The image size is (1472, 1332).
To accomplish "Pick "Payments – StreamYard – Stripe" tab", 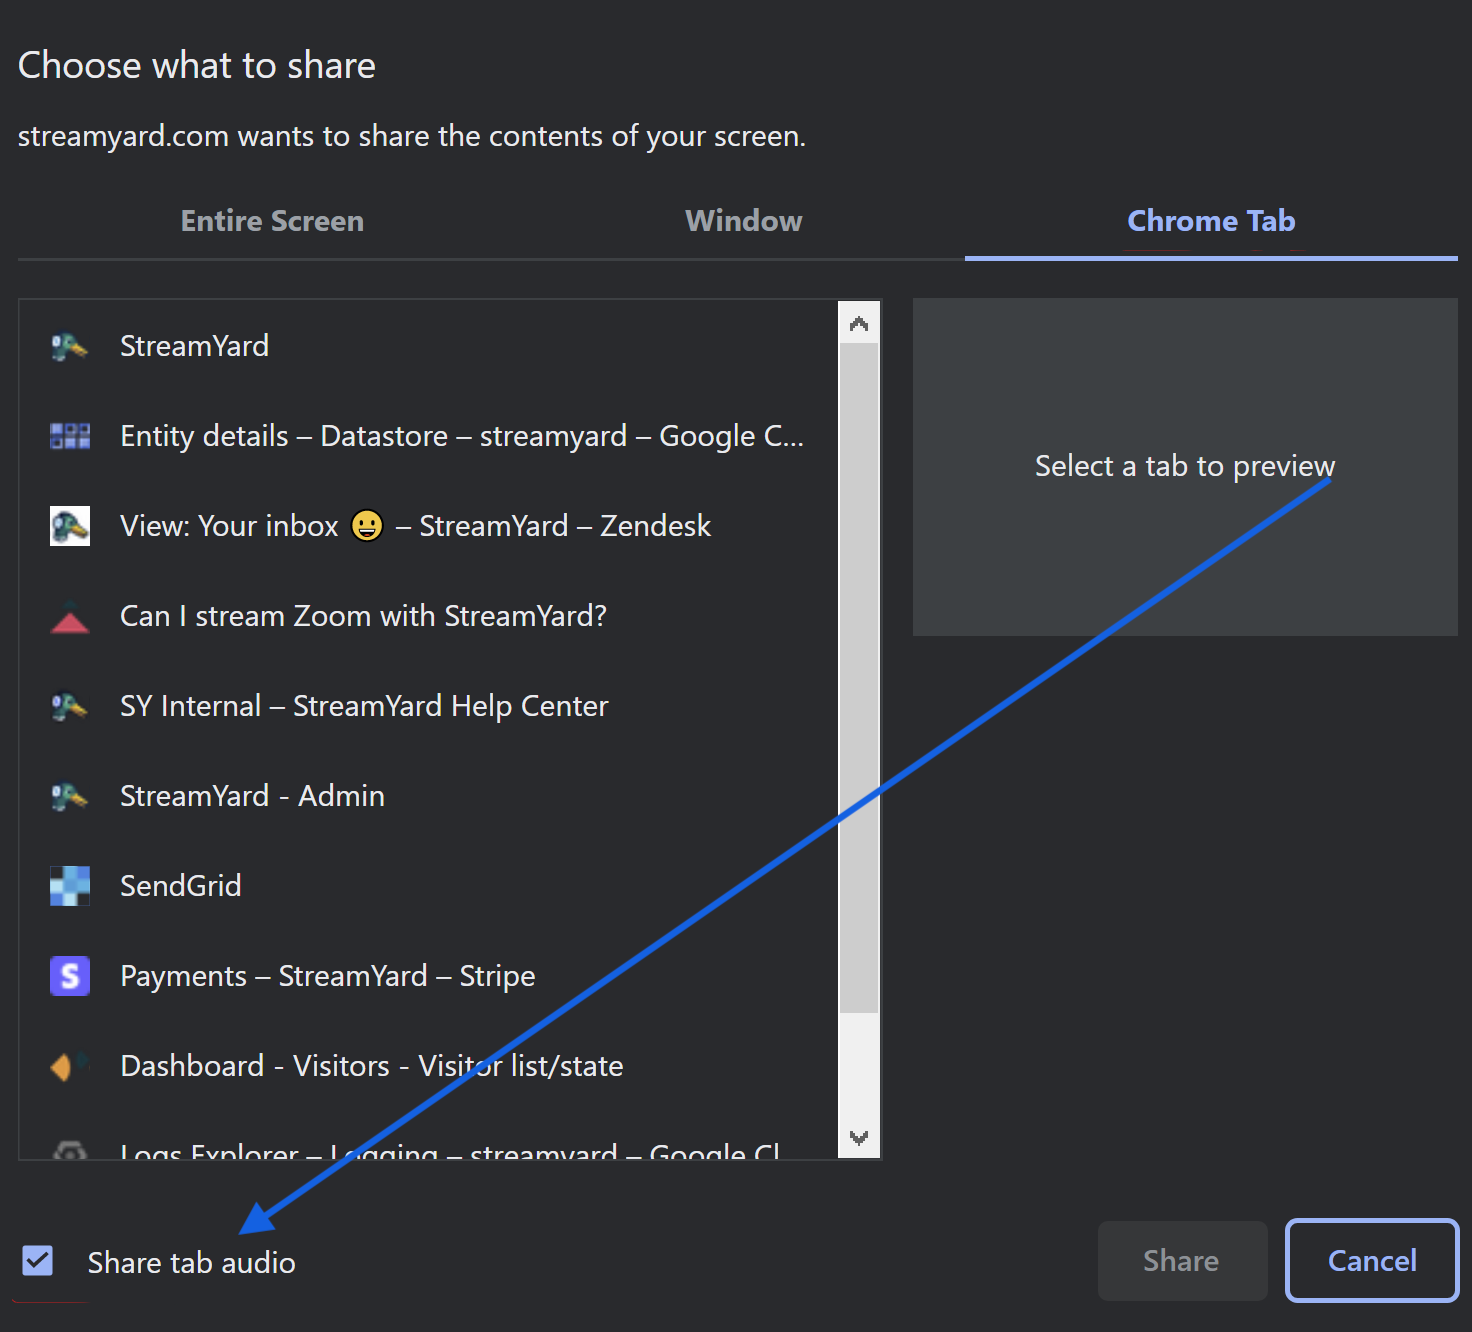I will (x=429, y=976).
